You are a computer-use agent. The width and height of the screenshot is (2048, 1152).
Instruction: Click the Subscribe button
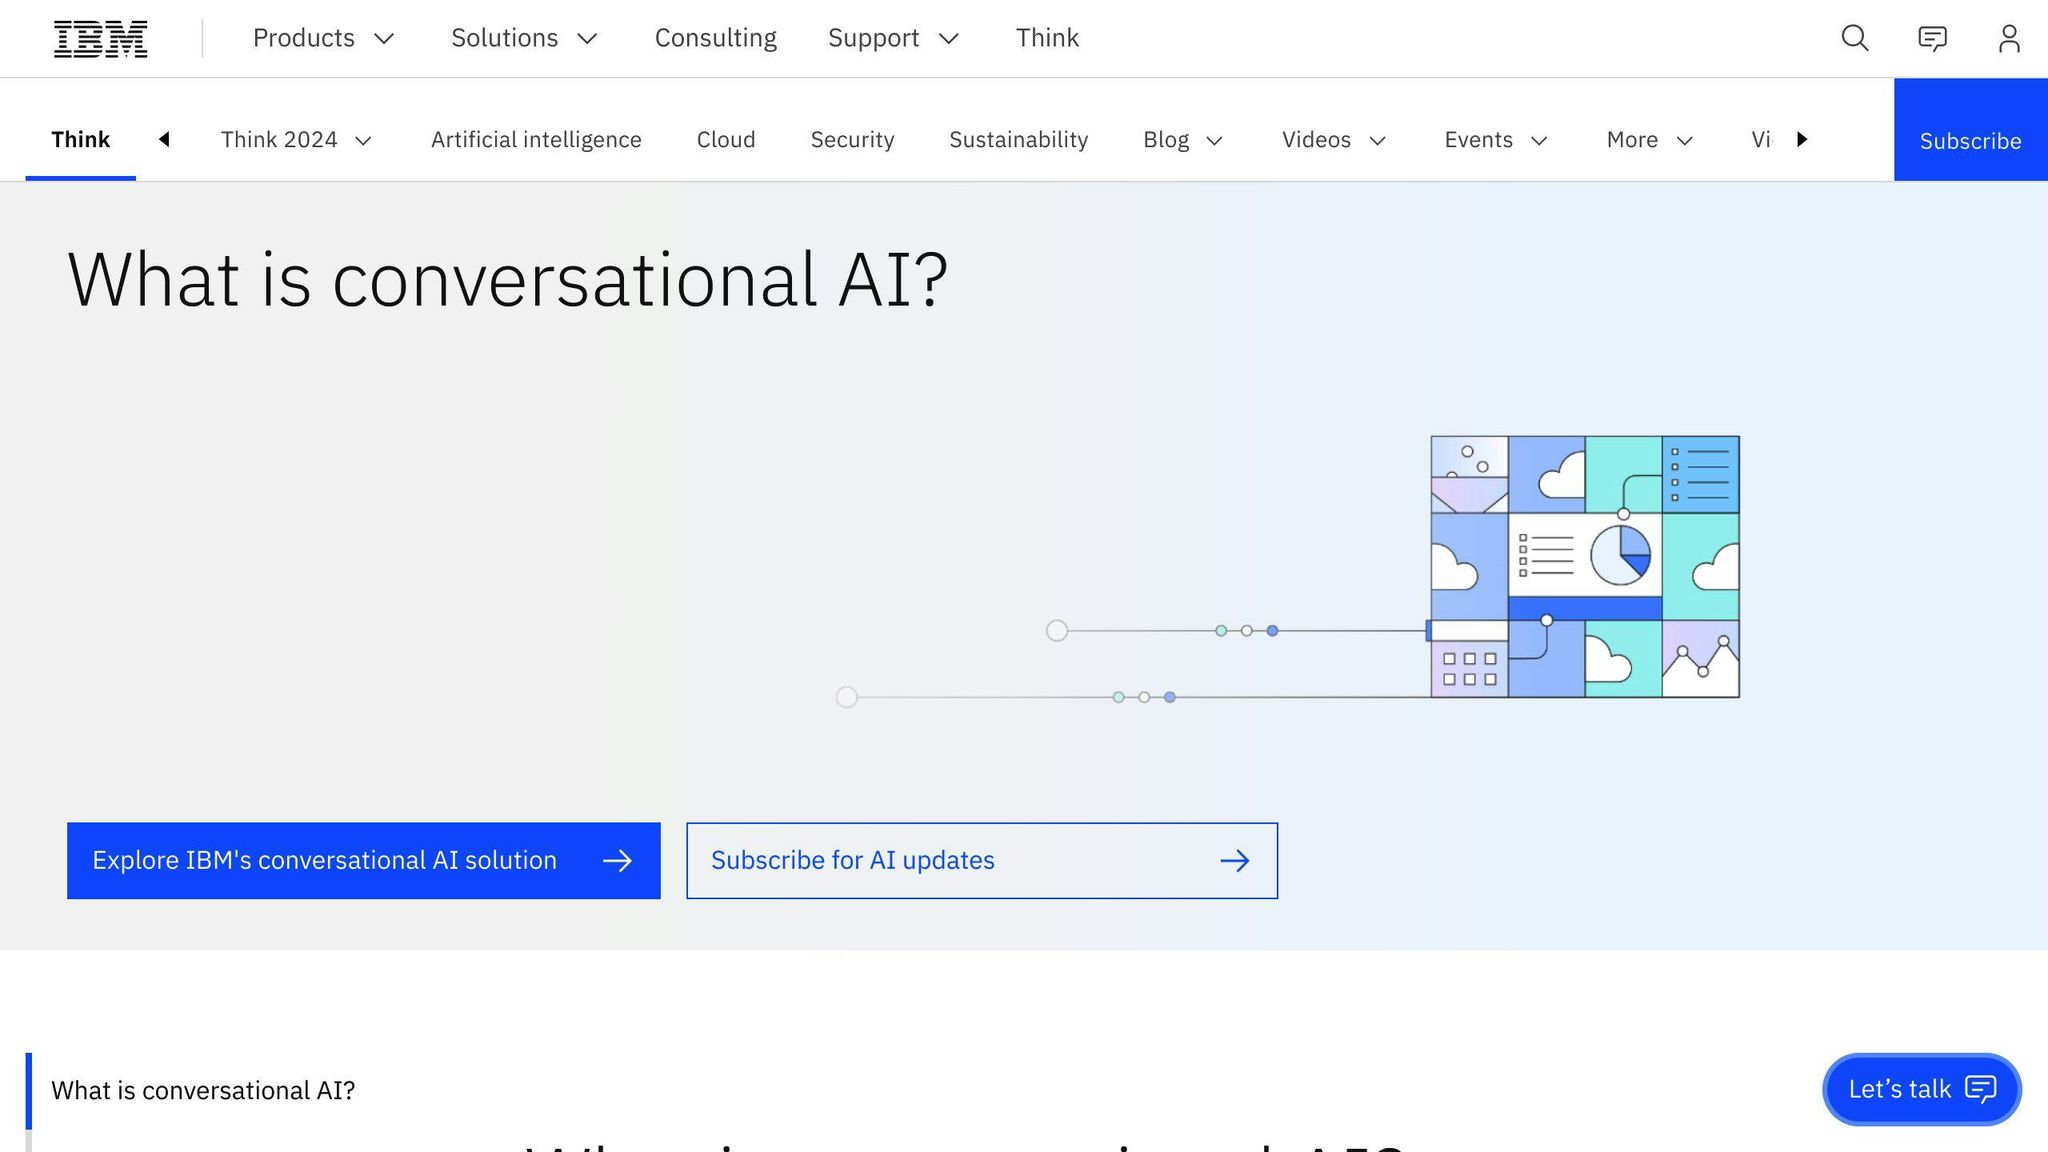[x=1969, y=140]
